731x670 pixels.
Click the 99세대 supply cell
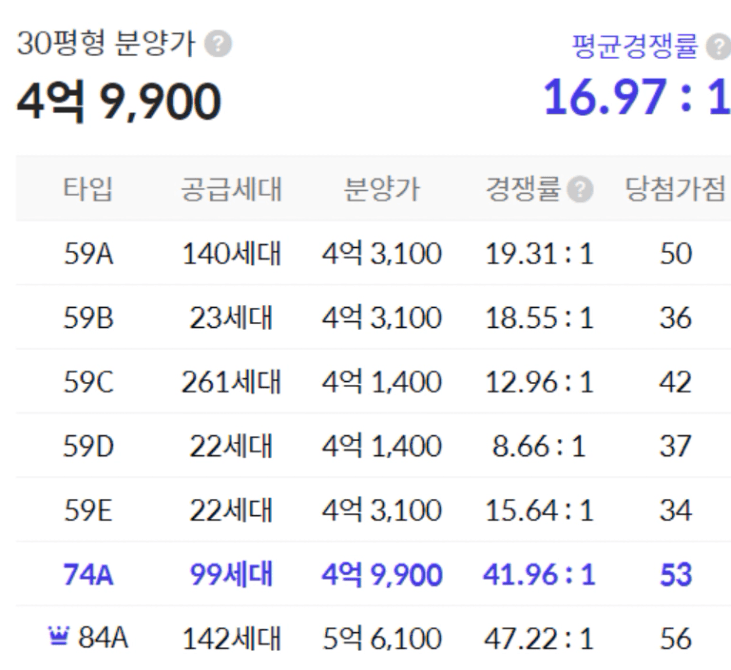click(x=231, y=574)
